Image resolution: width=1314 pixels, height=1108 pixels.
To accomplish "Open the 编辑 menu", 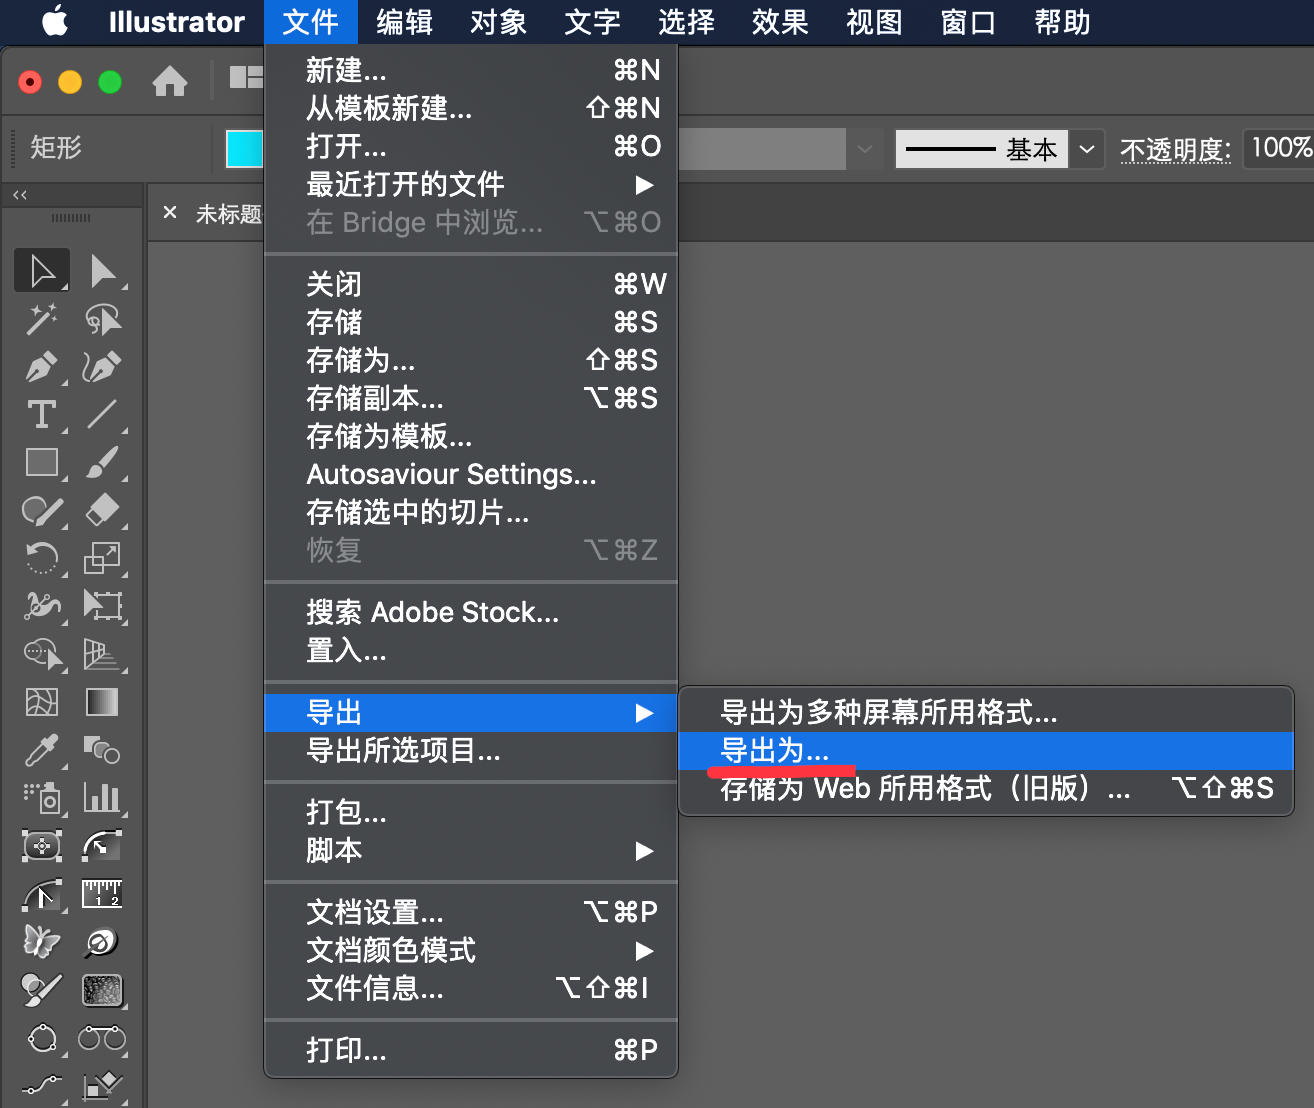I will pos(404,22).
